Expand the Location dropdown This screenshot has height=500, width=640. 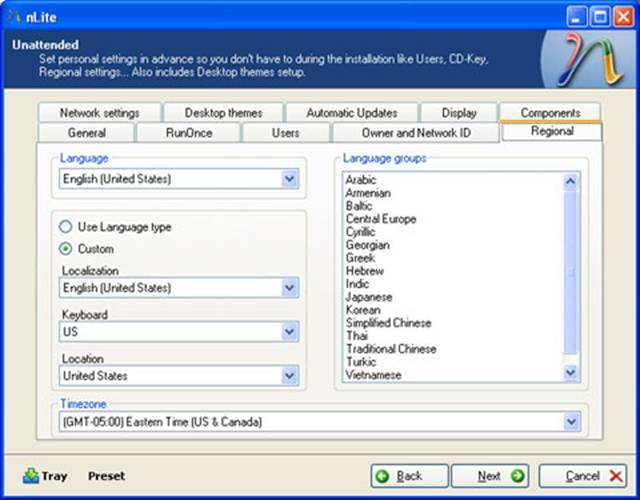coord(290,376)
